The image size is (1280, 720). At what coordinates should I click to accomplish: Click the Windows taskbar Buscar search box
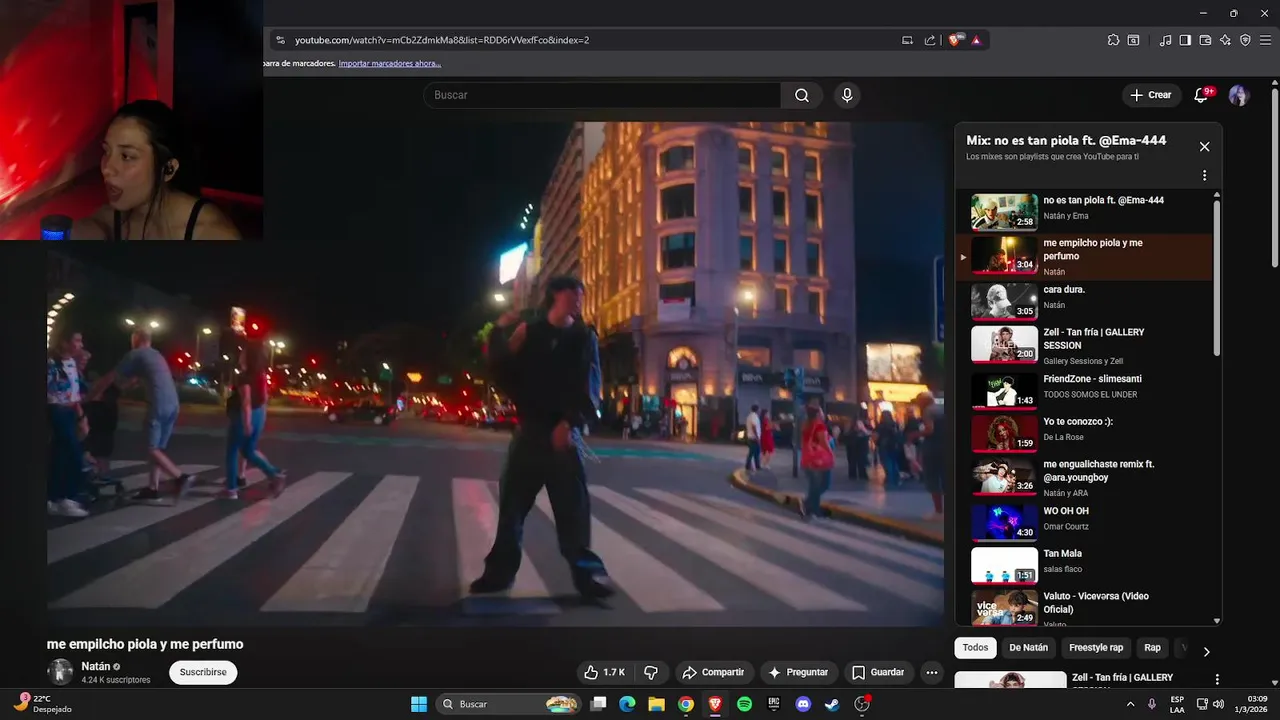click(x=508, y=704)
